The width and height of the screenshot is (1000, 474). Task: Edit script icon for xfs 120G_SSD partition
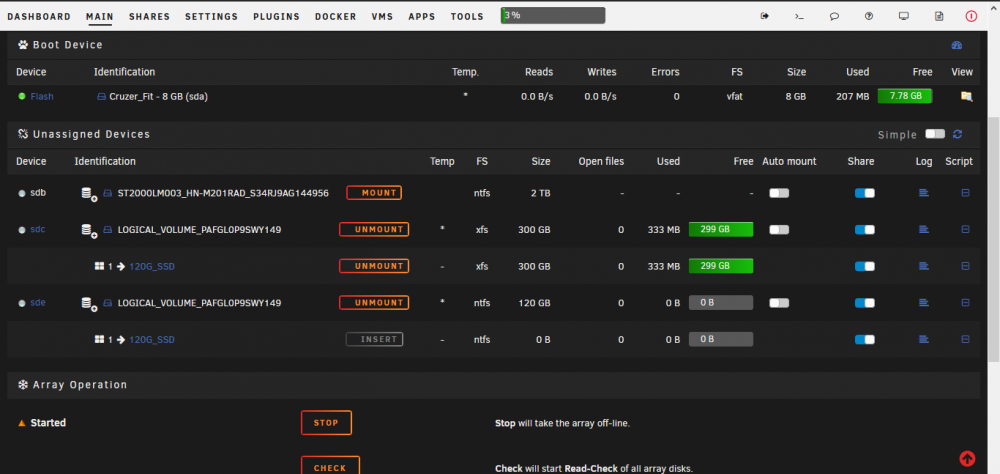tap(966, 266)
